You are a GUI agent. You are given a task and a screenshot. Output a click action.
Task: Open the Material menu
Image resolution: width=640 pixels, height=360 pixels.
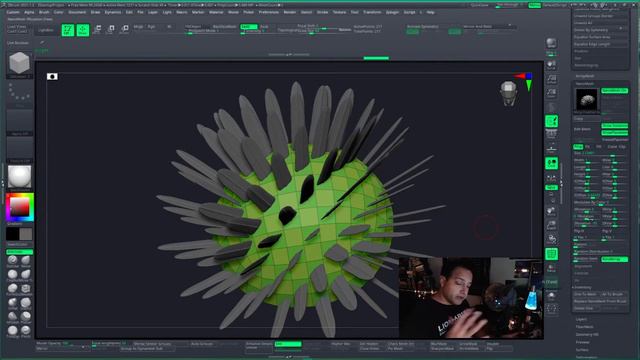[216, 12]
